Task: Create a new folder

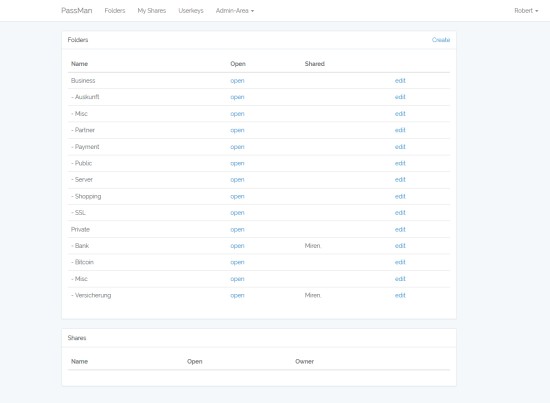Action: coord(441,40)
